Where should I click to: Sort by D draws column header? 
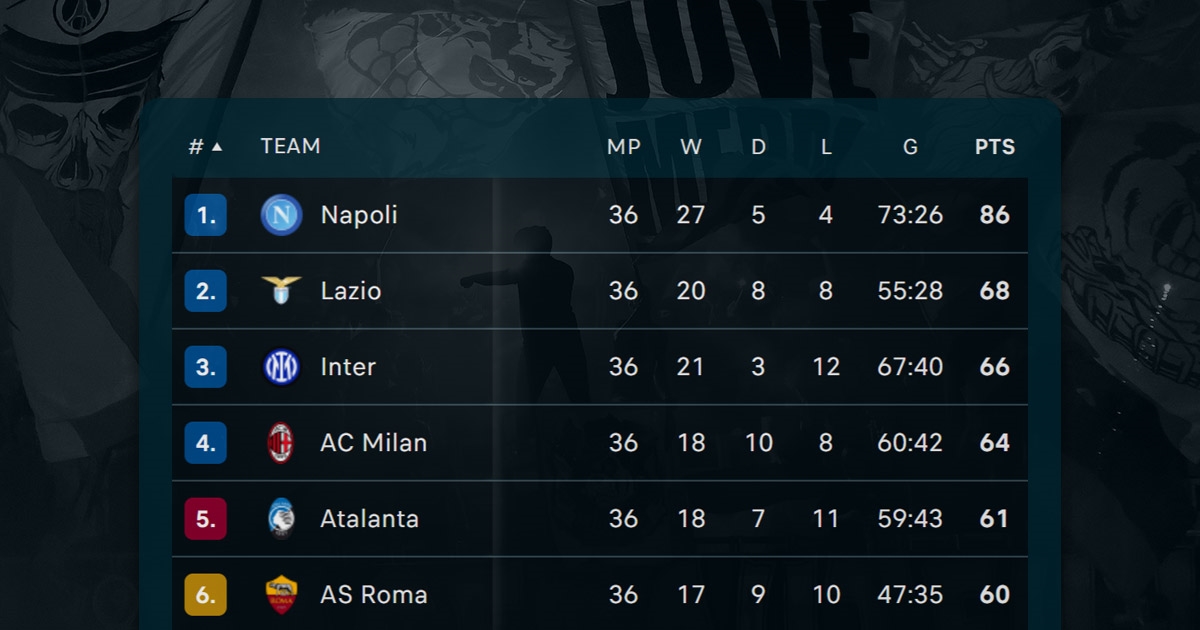pyautogui.click(x=759, y=147)
